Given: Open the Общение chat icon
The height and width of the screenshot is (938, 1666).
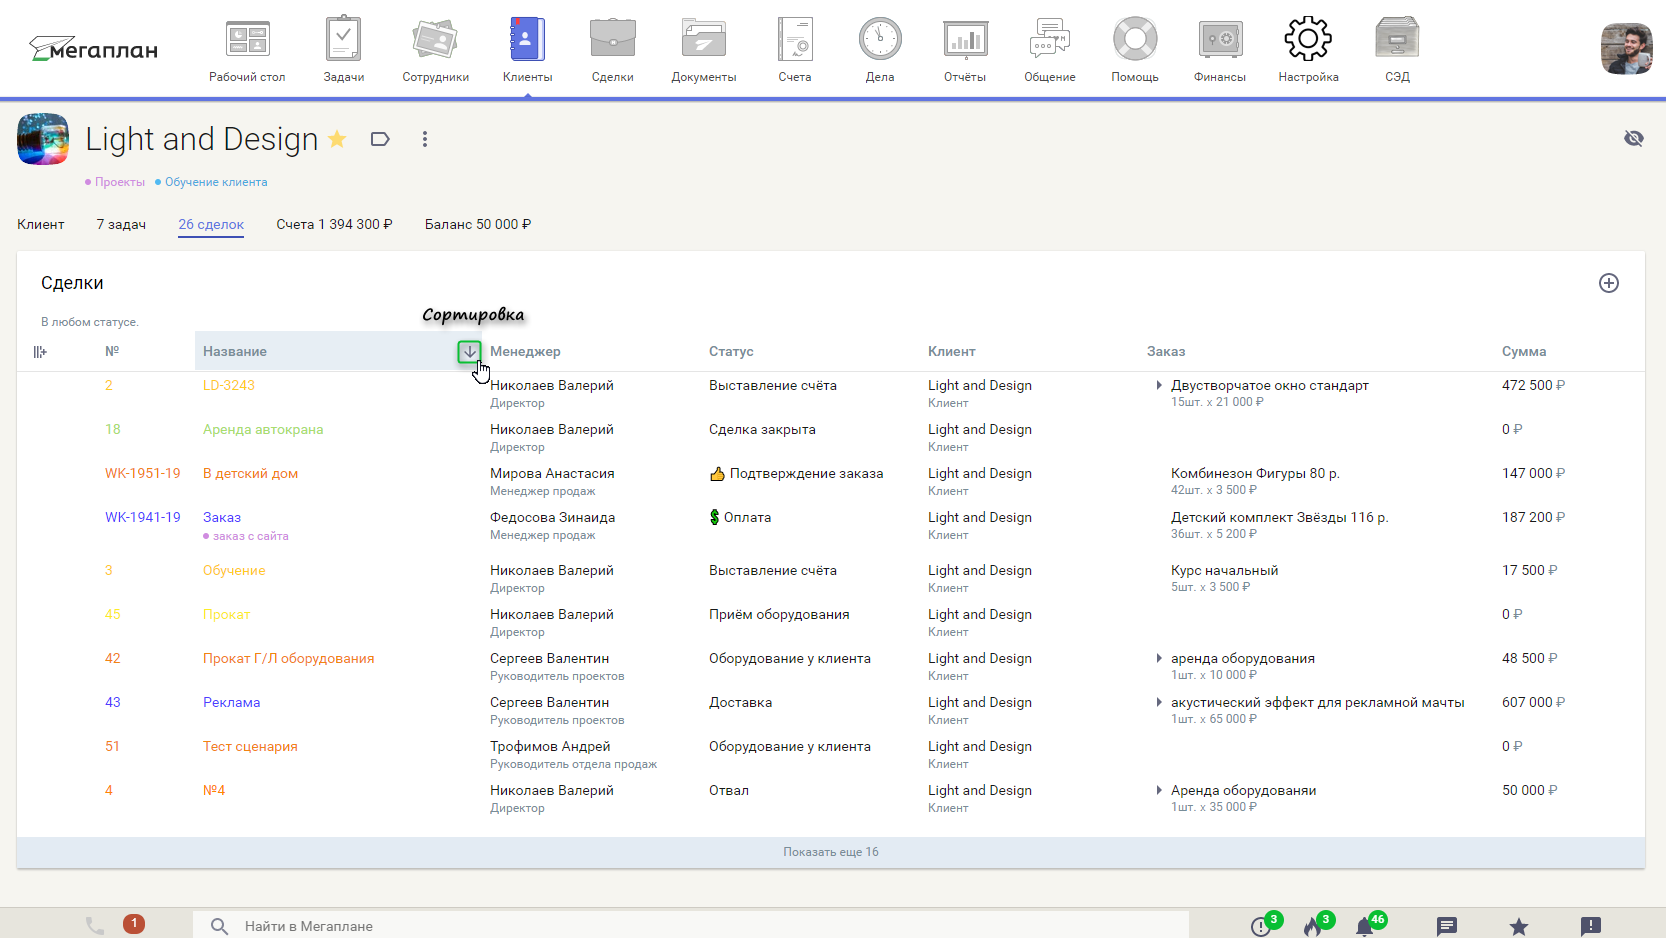Looking at the screenshot, I should tap(1050, 40).
